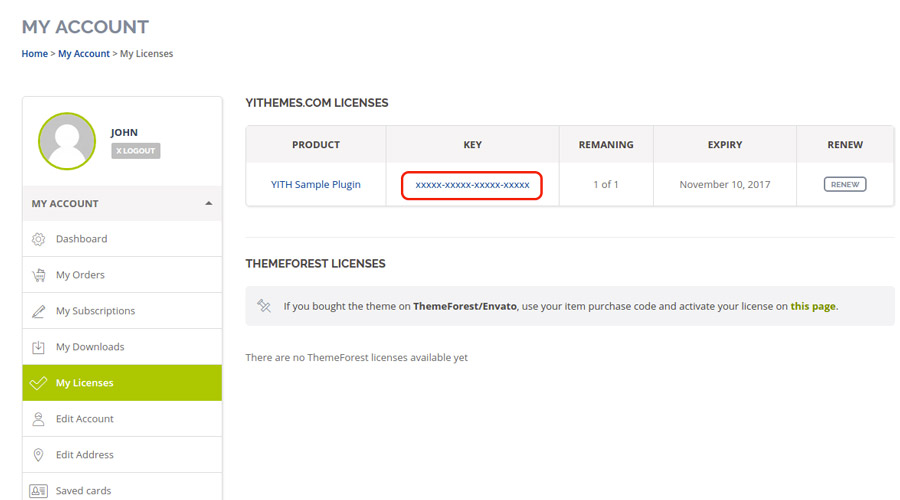900x500 pixels.
Task: Click the My Licenses checkmark icon
Action: [x=38, y=383]
